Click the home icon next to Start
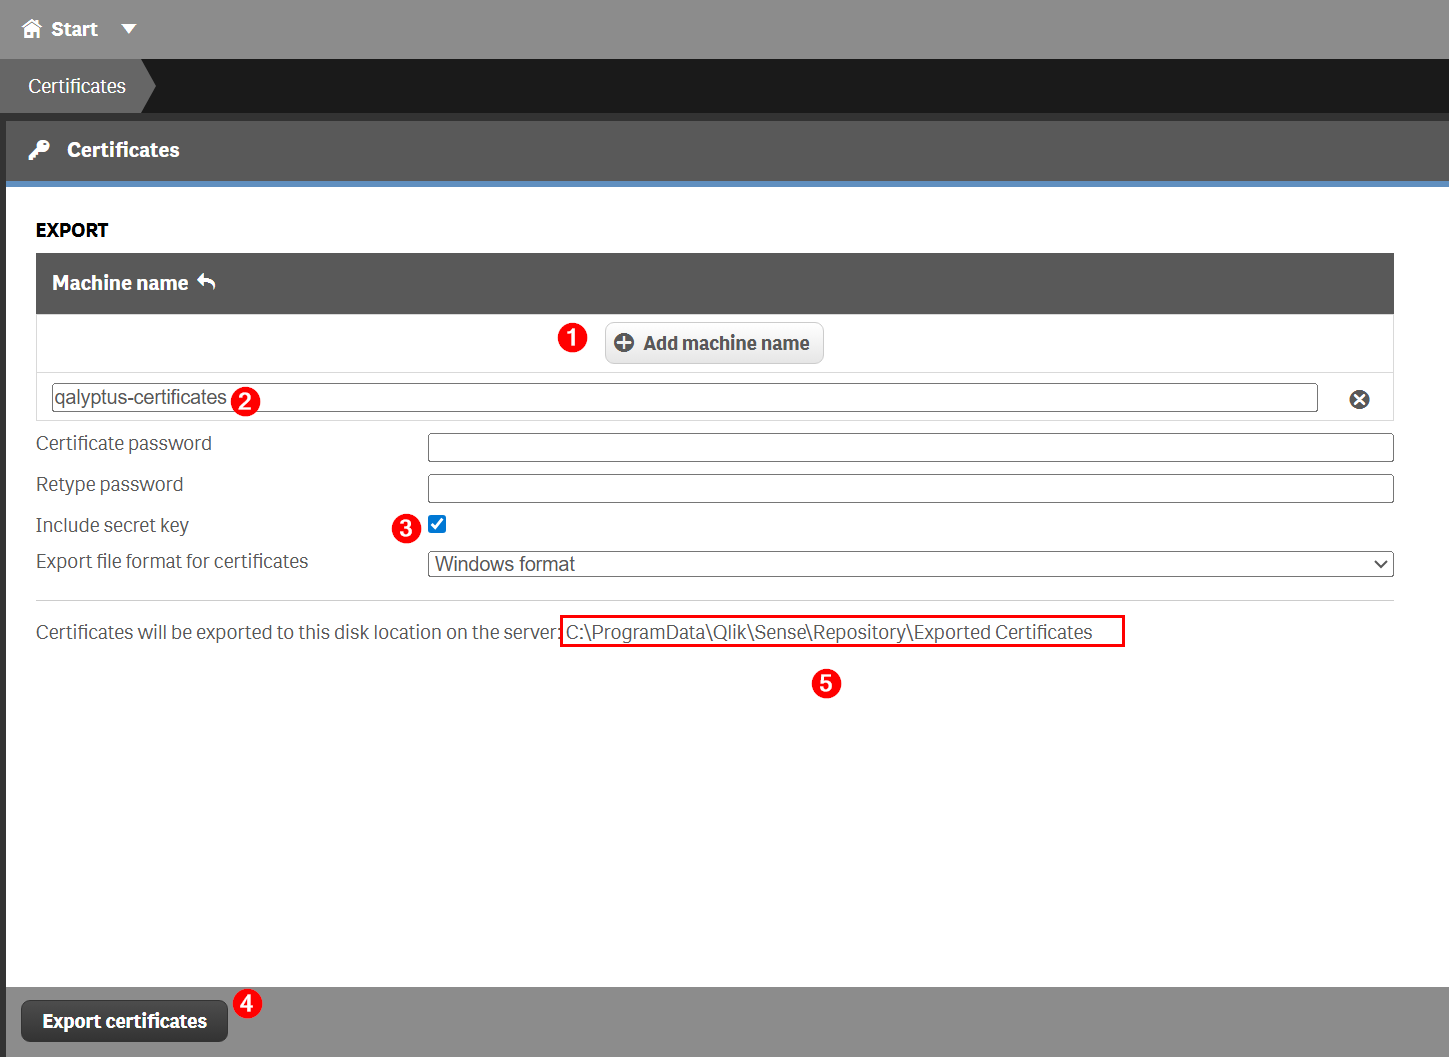The image size is (1449, 1057). point(33,29)
